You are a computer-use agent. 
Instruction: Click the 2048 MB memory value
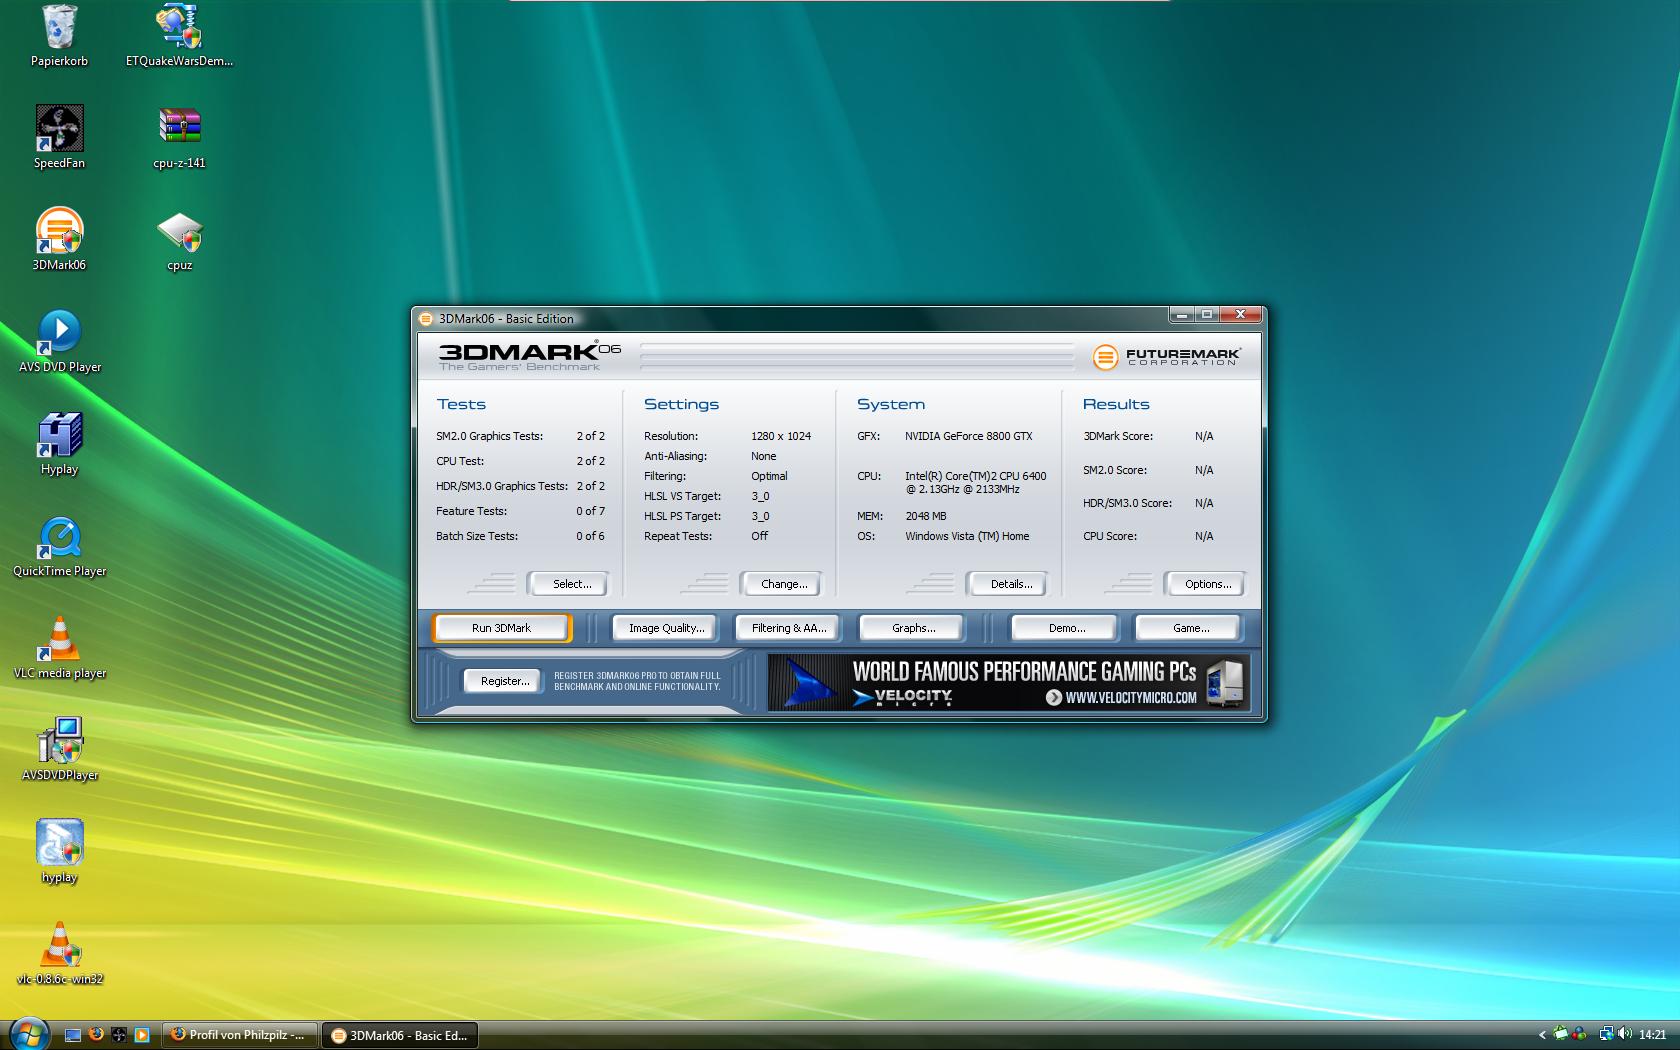click(x=925, y=516)
